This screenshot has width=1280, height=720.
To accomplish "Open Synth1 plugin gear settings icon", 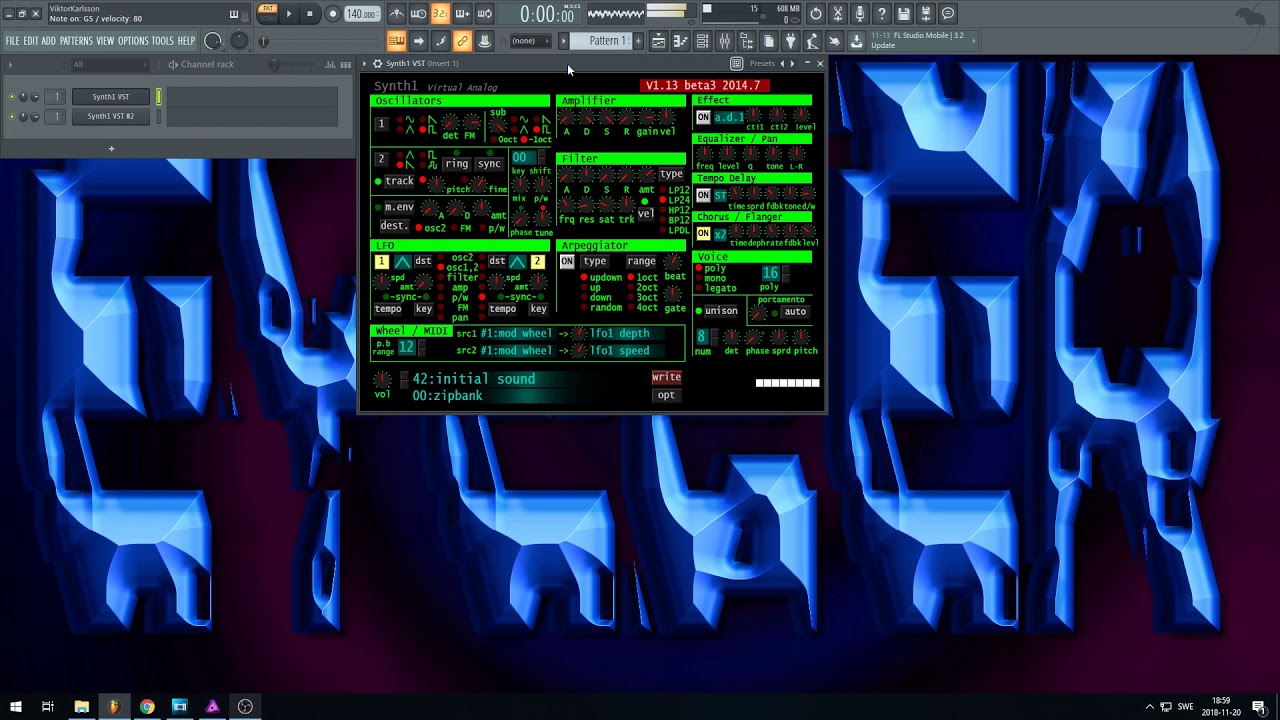I will [377, 64].
